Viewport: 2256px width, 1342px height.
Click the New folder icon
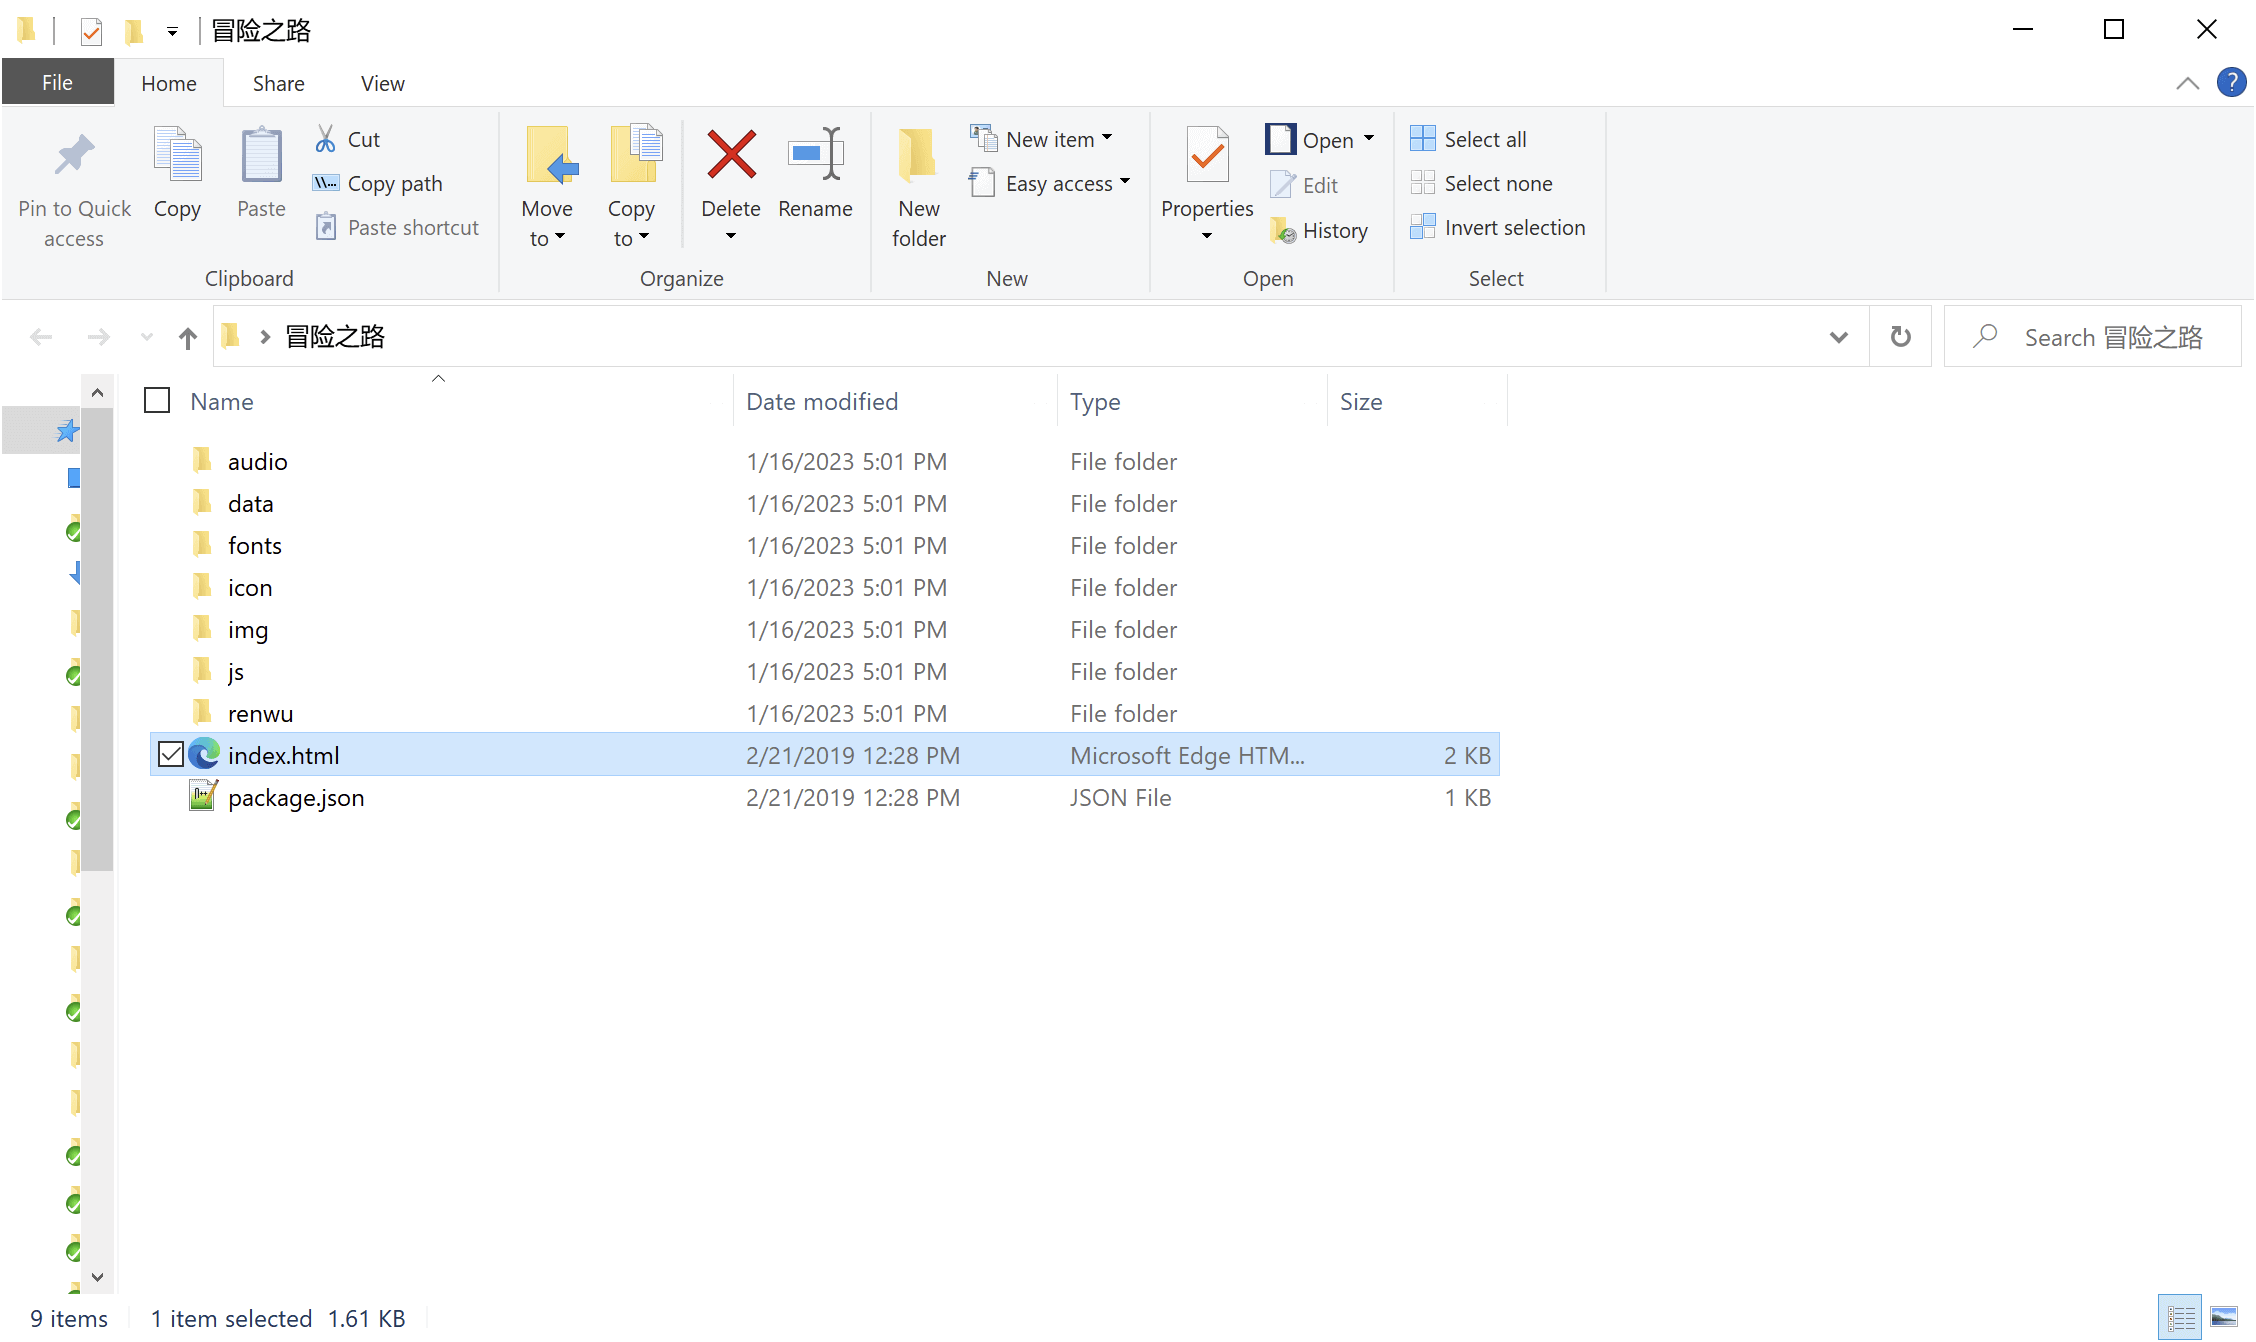click(x=917, y=156)
